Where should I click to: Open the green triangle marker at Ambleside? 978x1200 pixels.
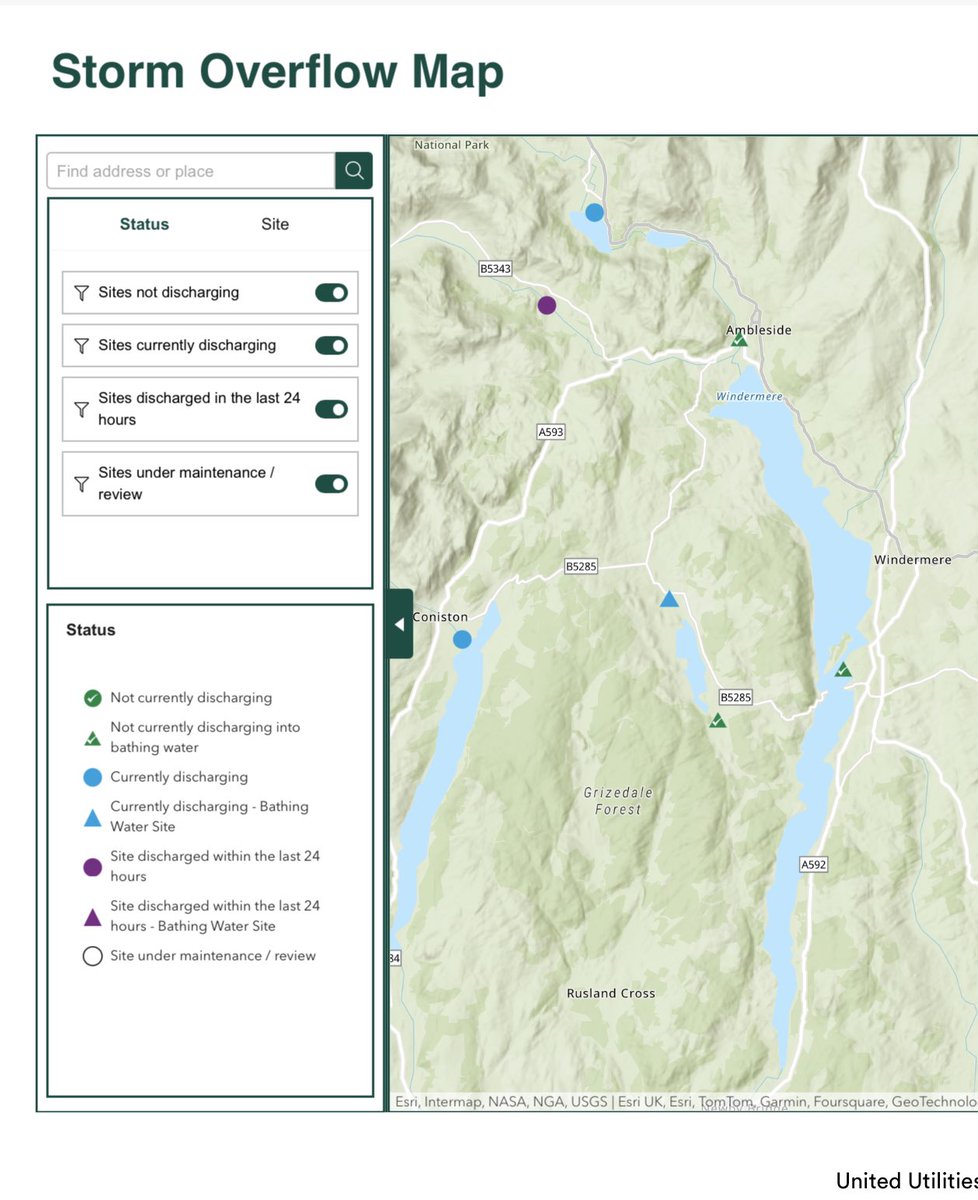pos(739,340)
